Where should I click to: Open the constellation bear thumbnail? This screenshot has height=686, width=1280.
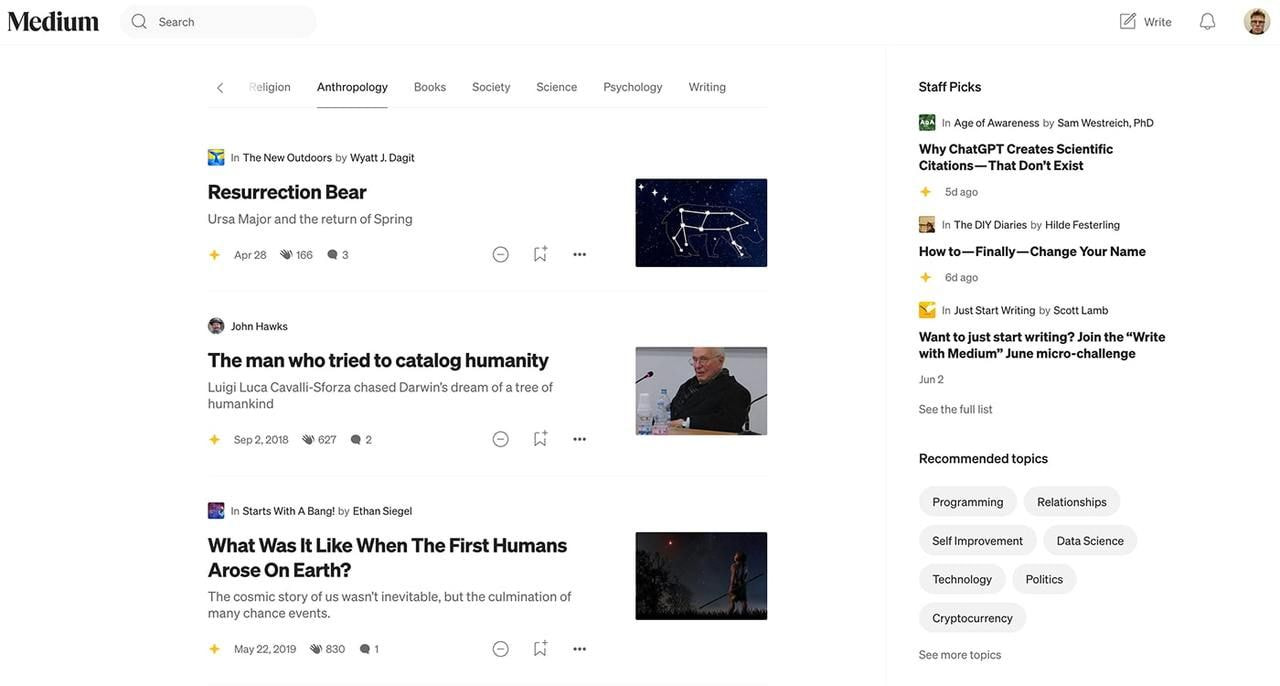701,223
